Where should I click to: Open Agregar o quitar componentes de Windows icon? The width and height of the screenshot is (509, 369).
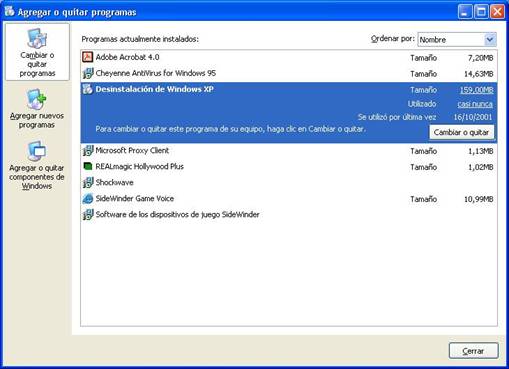[x=37, y=151]
